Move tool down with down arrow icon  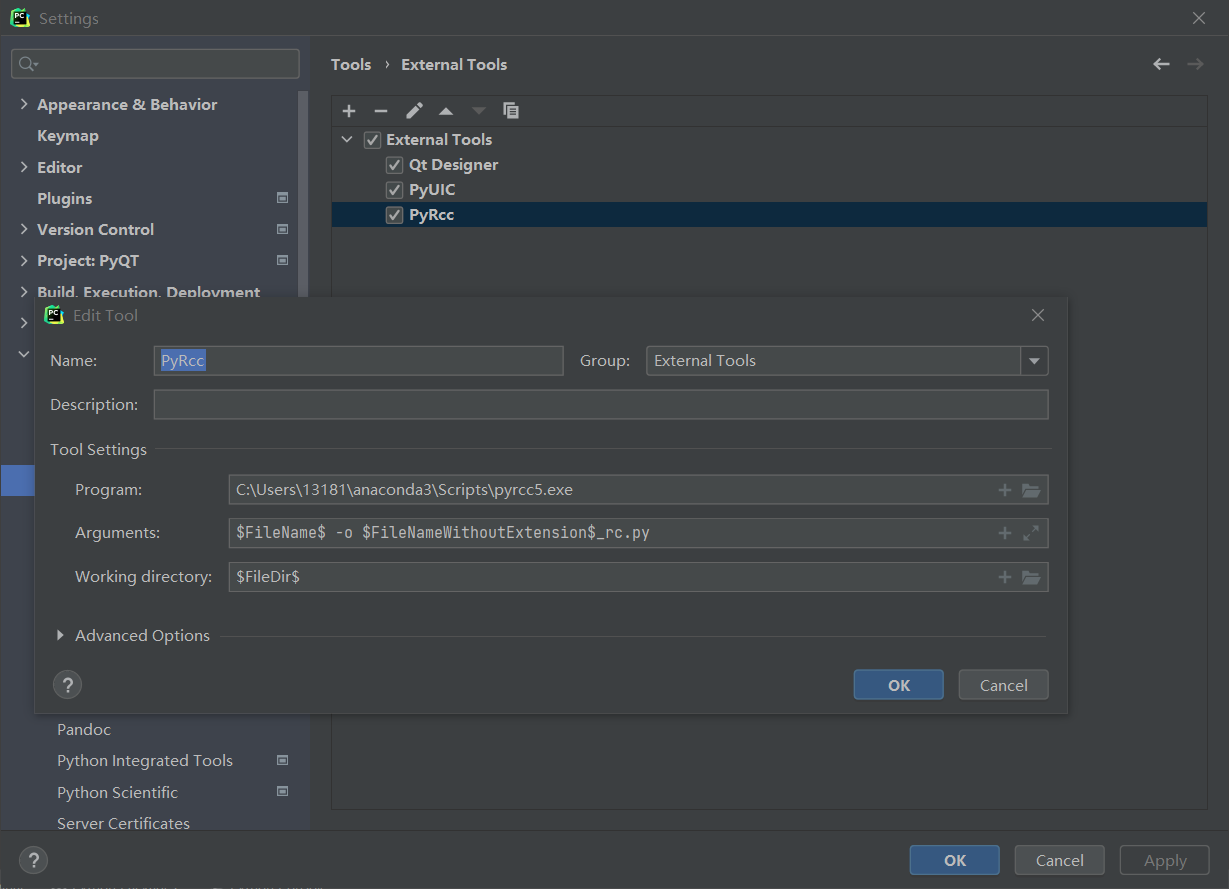click(x=478, y=111)
